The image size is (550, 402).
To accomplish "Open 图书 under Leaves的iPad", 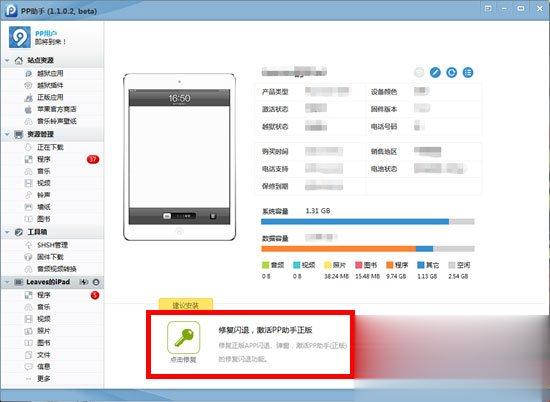I will click(x=44, y=343).
